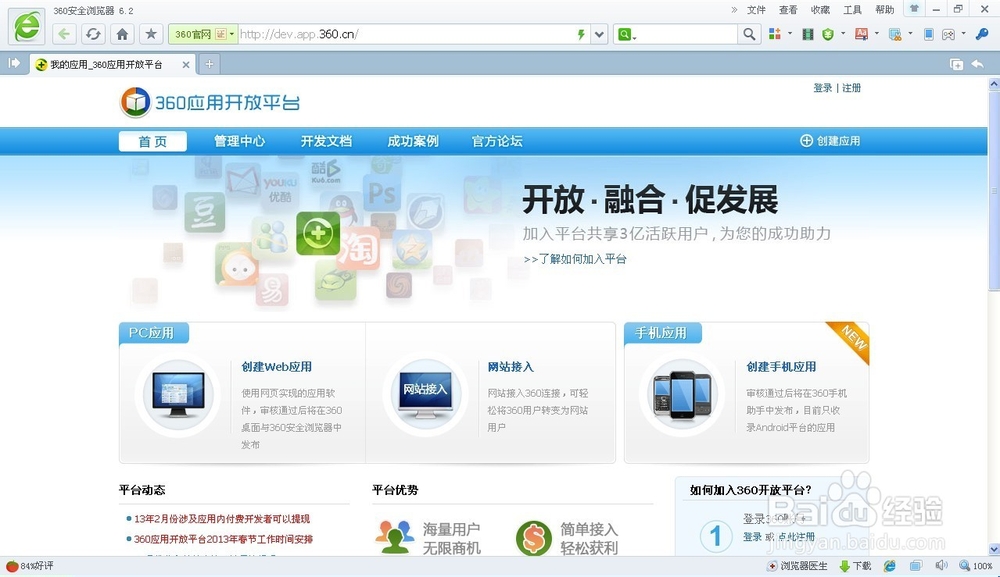Viewport: 1000px width, 577px height.
Task: Open 开发文档 in the nav bar
Action: pos(326,142)
